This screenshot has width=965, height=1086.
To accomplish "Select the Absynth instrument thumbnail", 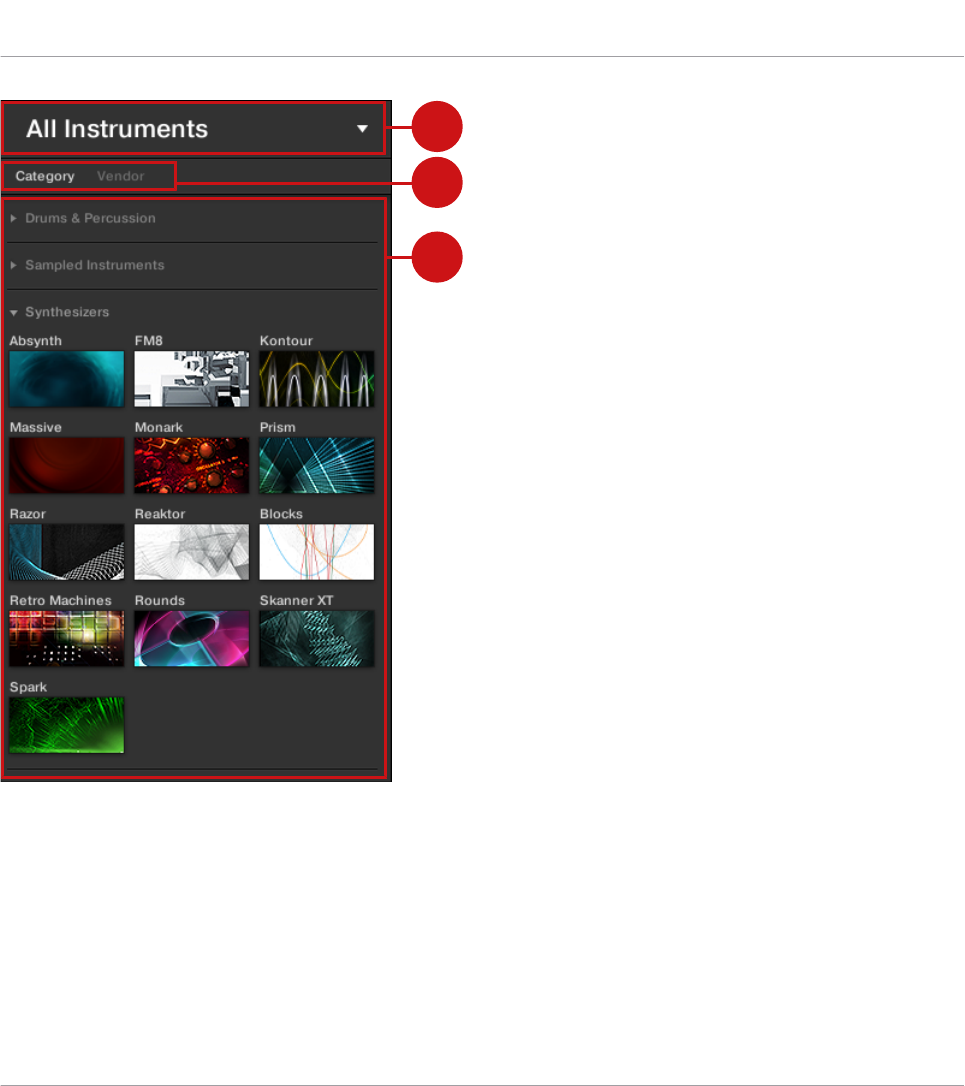I will tap(67, 379).
